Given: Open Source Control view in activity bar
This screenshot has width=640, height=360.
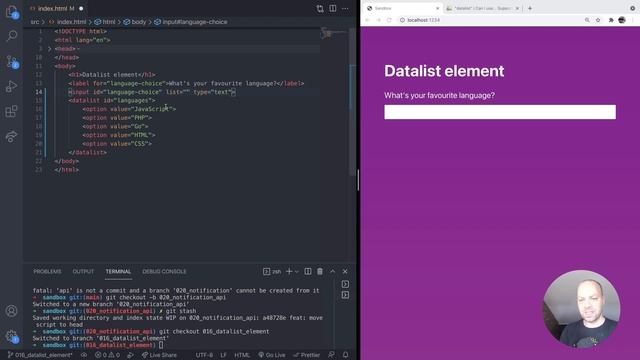Looking at the screenshot, I should click(x=11, y=61).
